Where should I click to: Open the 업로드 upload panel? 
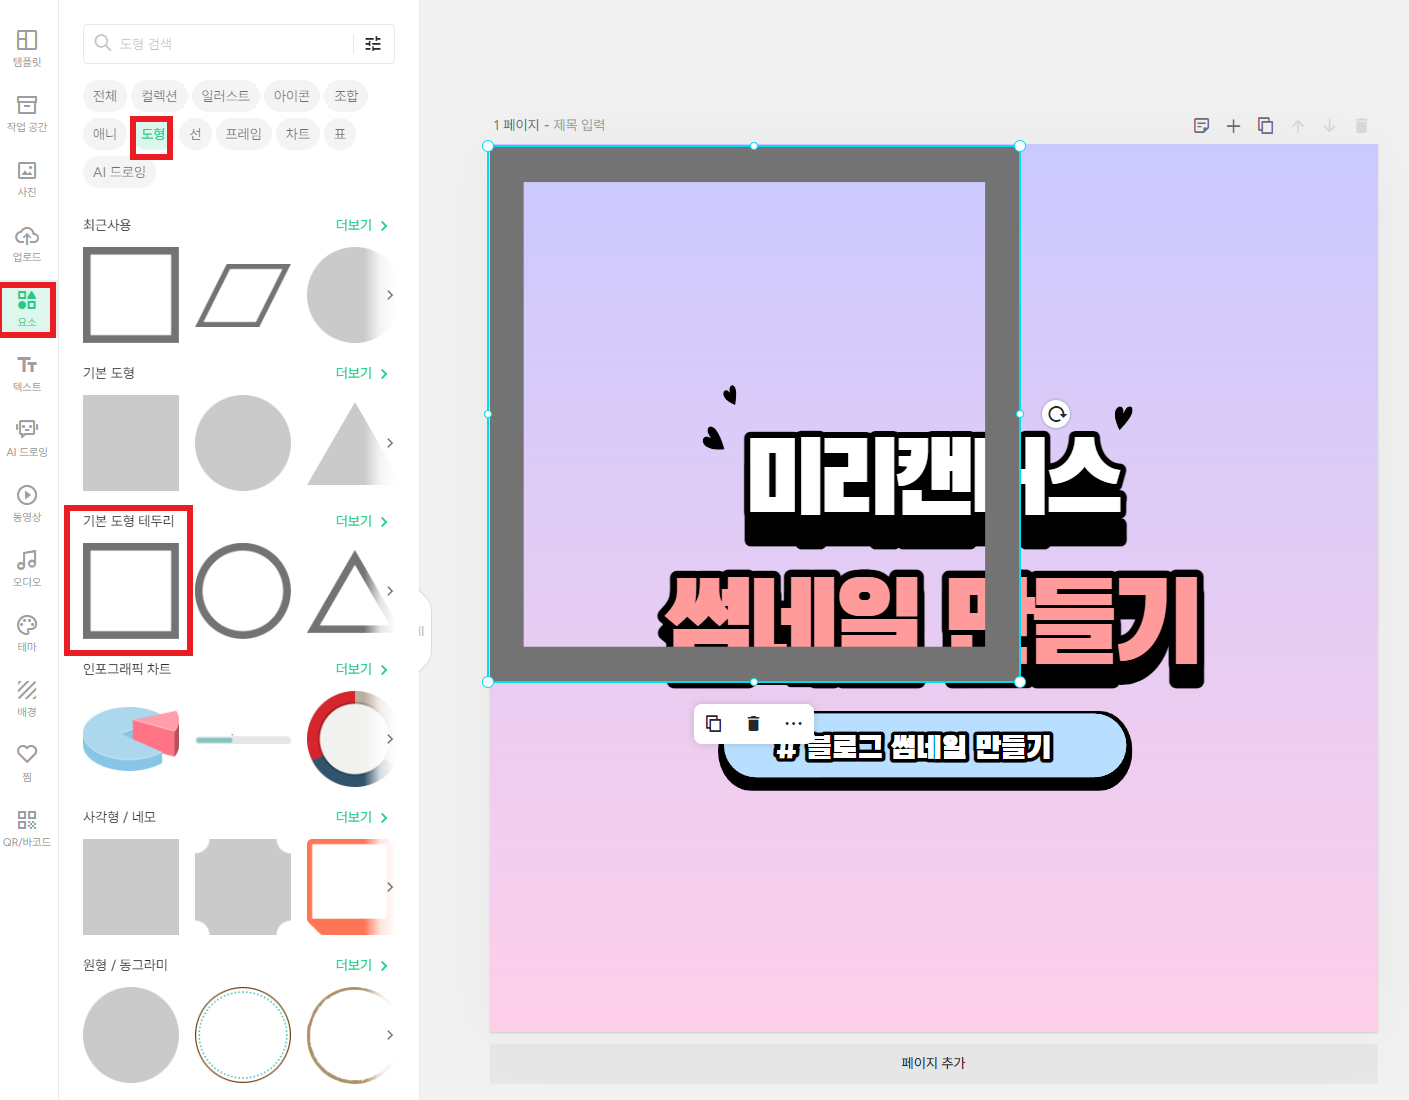[27, 243]
